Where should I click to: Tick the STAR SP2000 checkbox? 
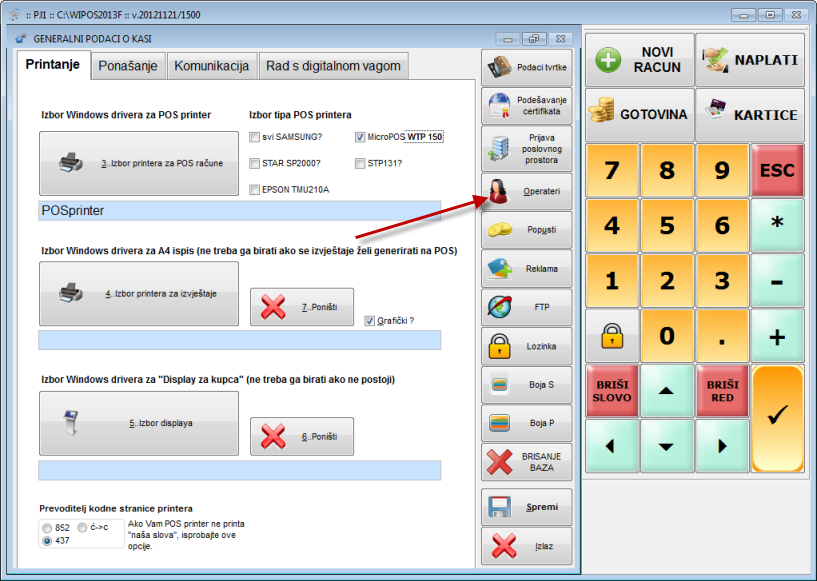click(x=255, y=163)
